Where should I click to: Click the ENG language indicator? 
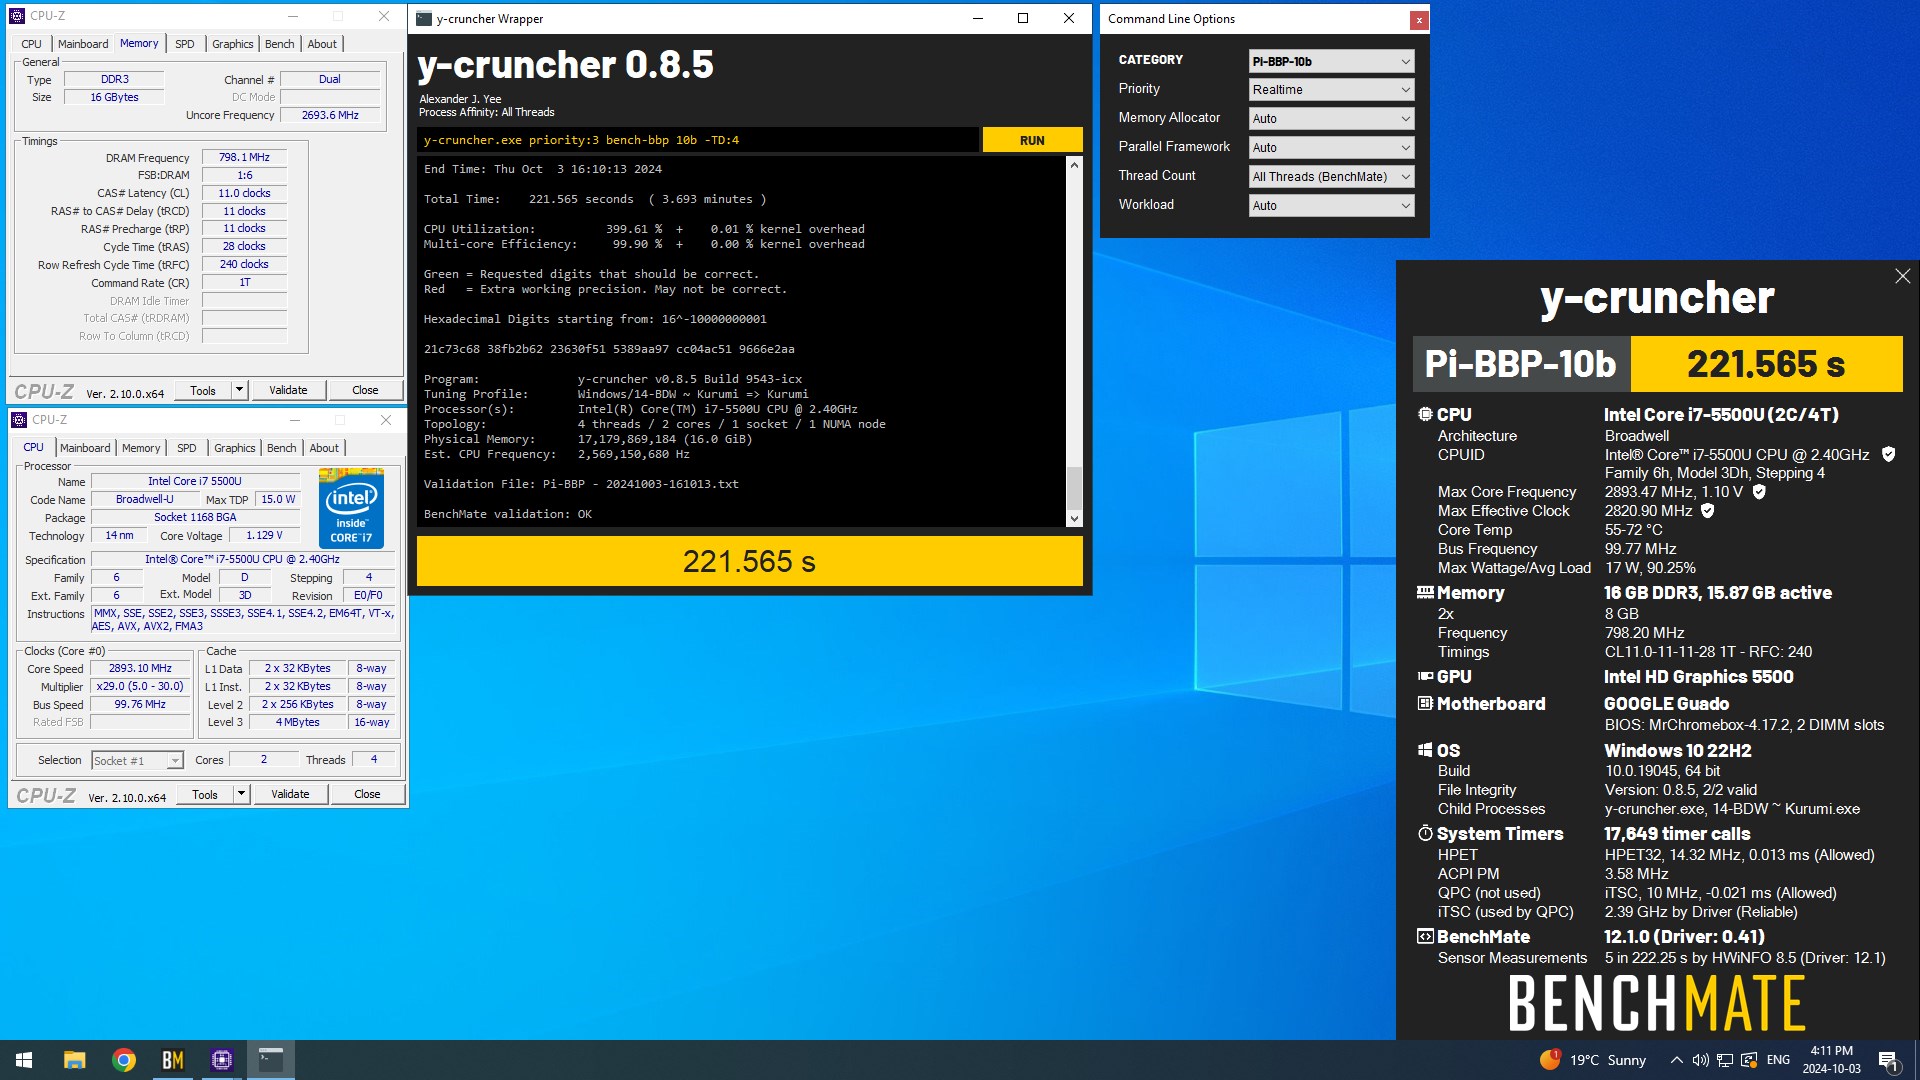pos(1778,1060)
